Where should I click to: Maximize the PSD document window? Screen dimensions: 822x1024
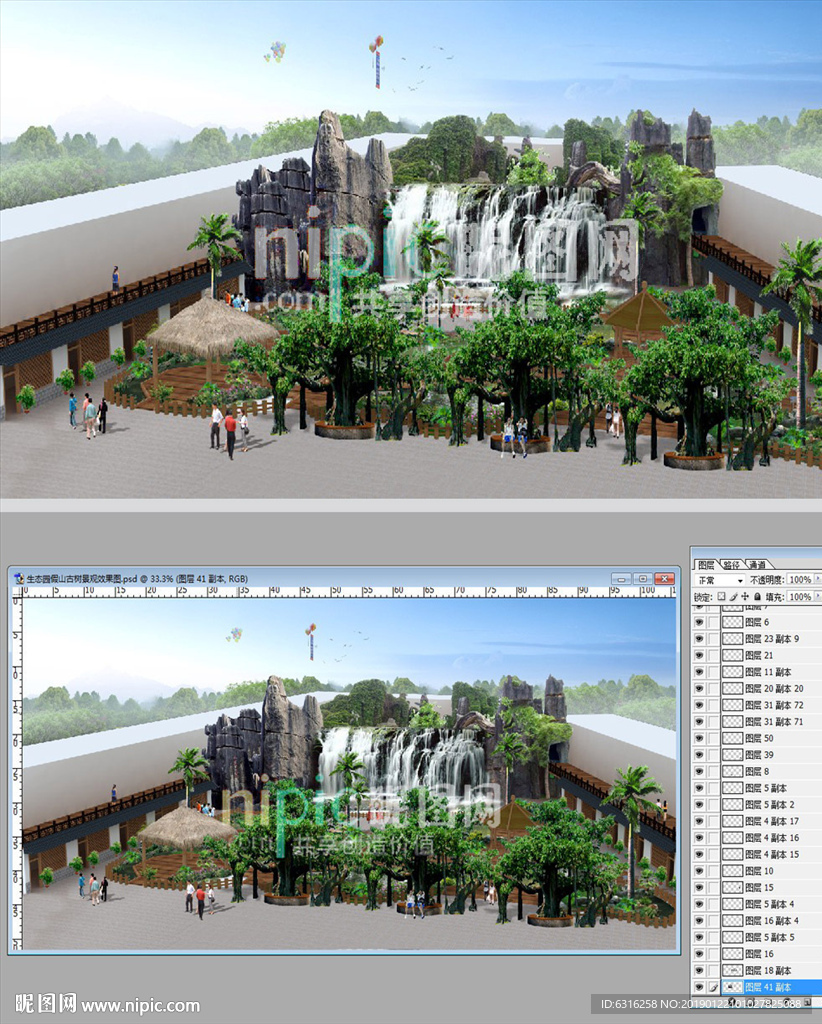tap(642, 579)
